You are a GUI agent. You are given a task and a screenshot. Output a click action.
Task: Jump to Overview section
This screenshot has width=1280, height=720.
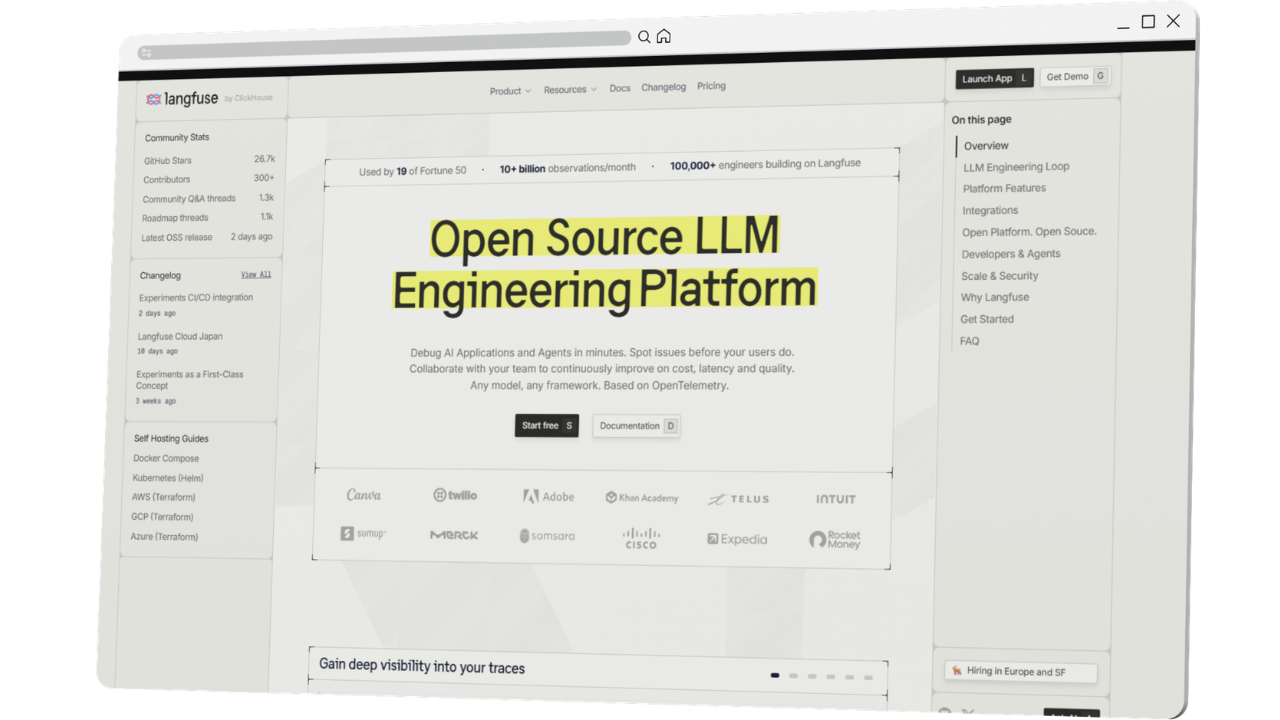986,146
